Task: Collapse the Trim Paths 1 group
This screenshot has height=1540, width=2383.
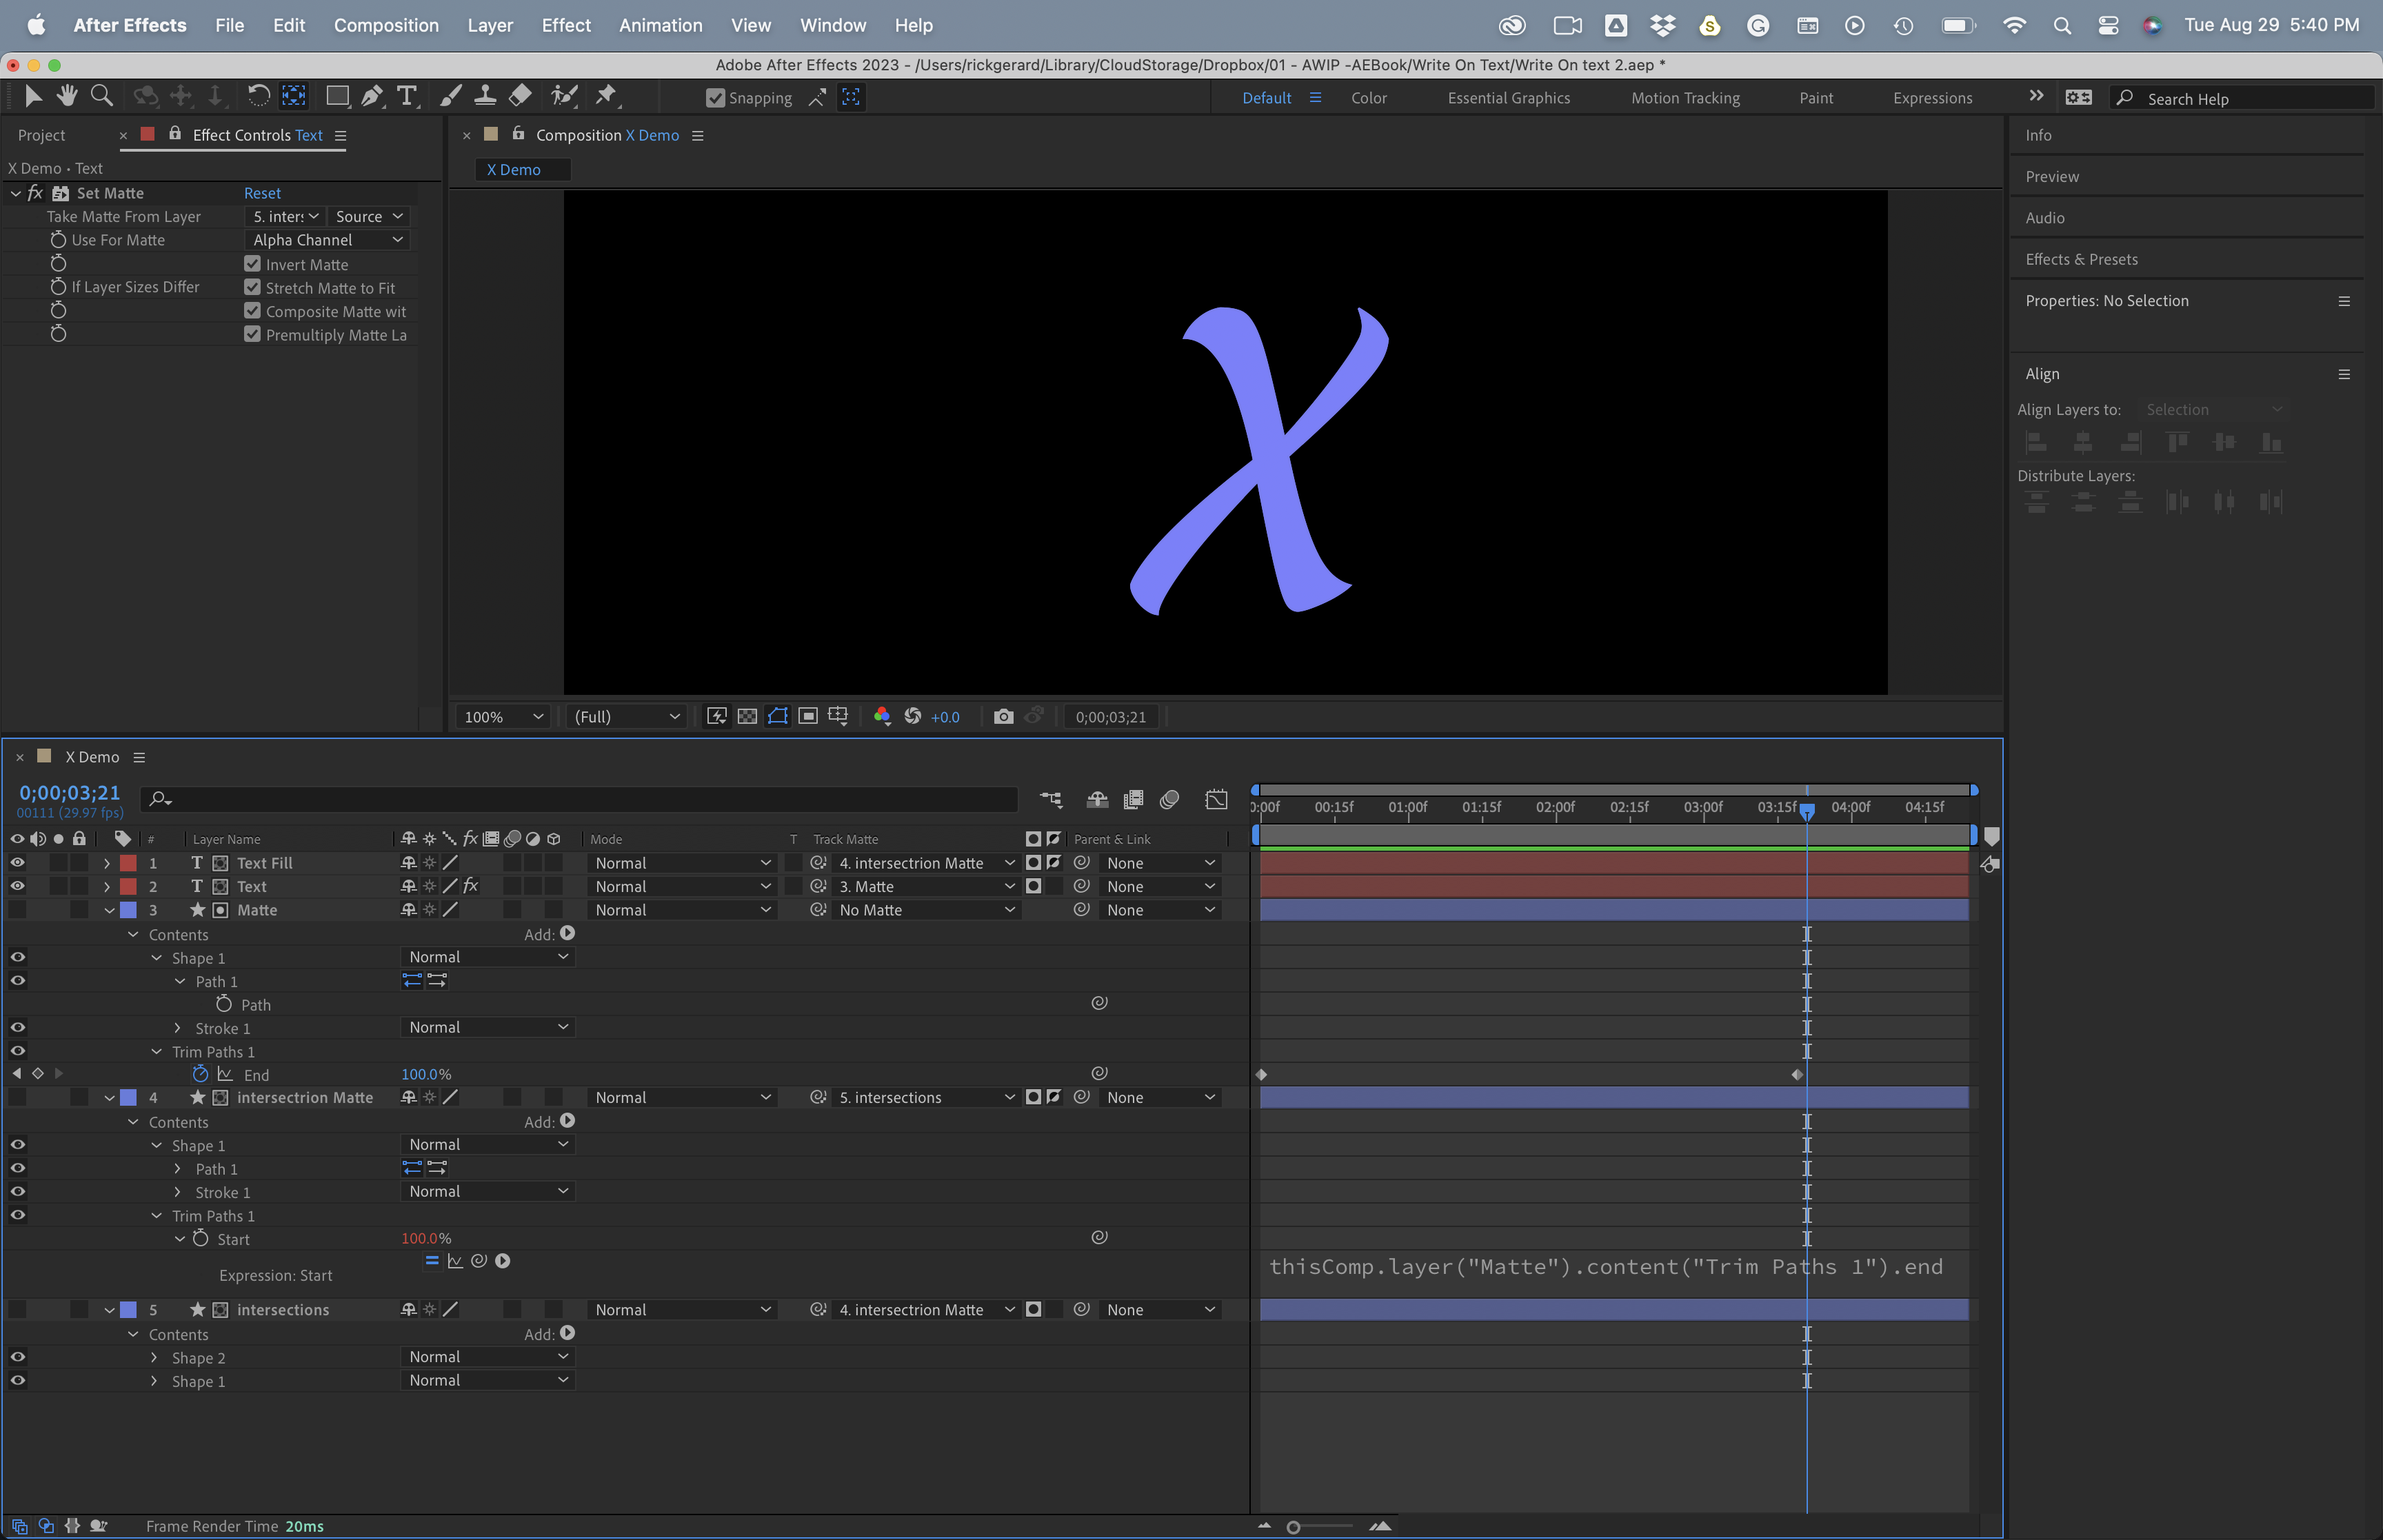Action: pyautogui.click(x=156, y=1051)
